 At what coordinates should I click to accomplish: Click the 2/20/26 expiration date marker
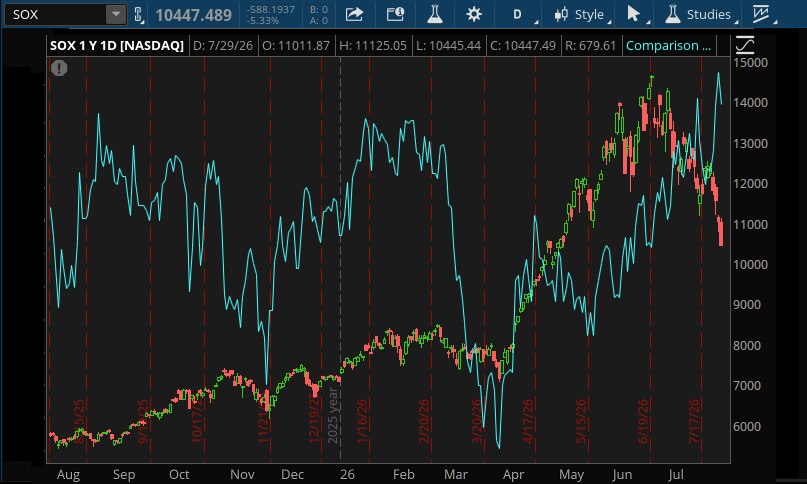click(424, 421)
